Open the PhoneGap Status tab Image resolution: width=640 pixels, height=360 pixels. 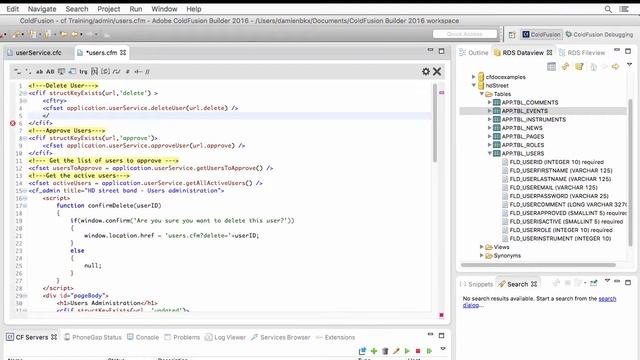coord(93,337)
